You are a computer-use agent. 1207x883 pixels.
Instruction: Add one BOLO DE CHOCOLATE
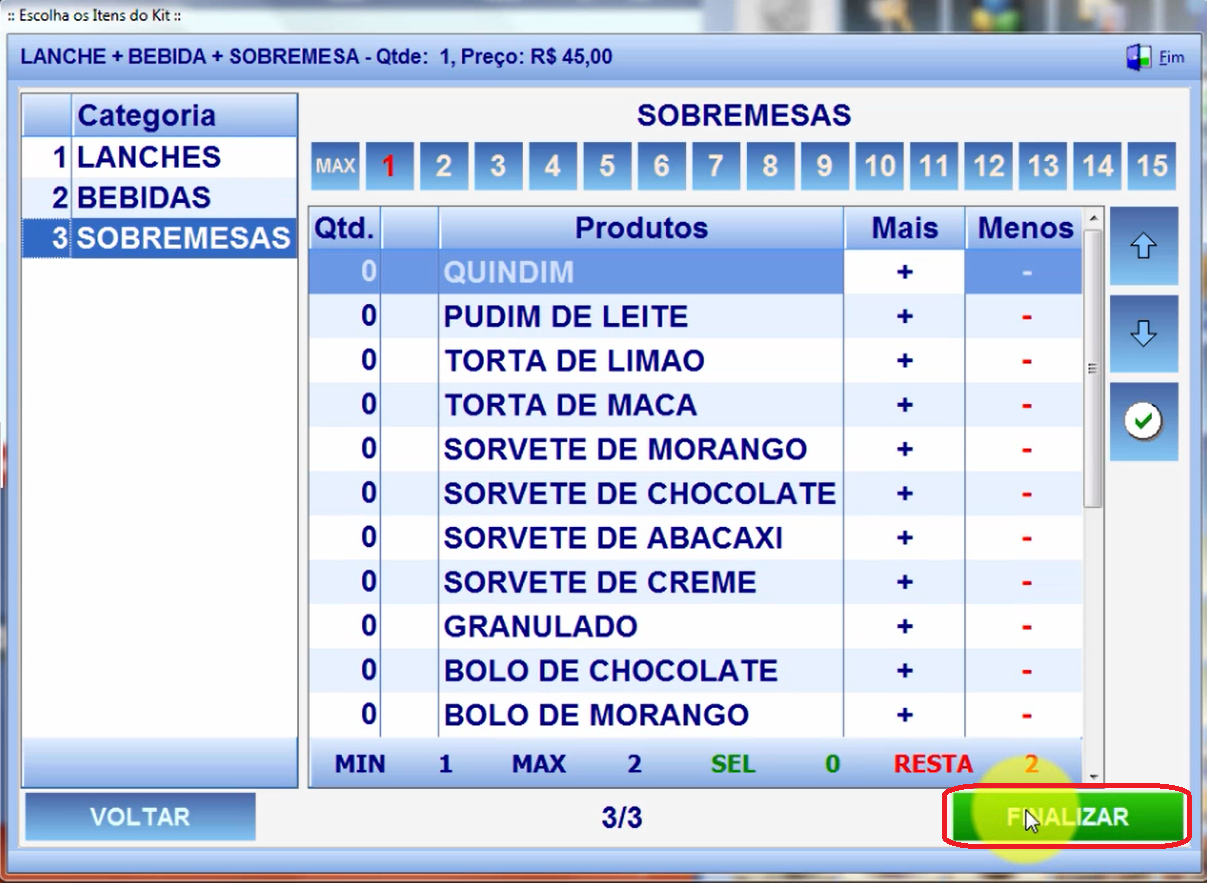(905, 671)
